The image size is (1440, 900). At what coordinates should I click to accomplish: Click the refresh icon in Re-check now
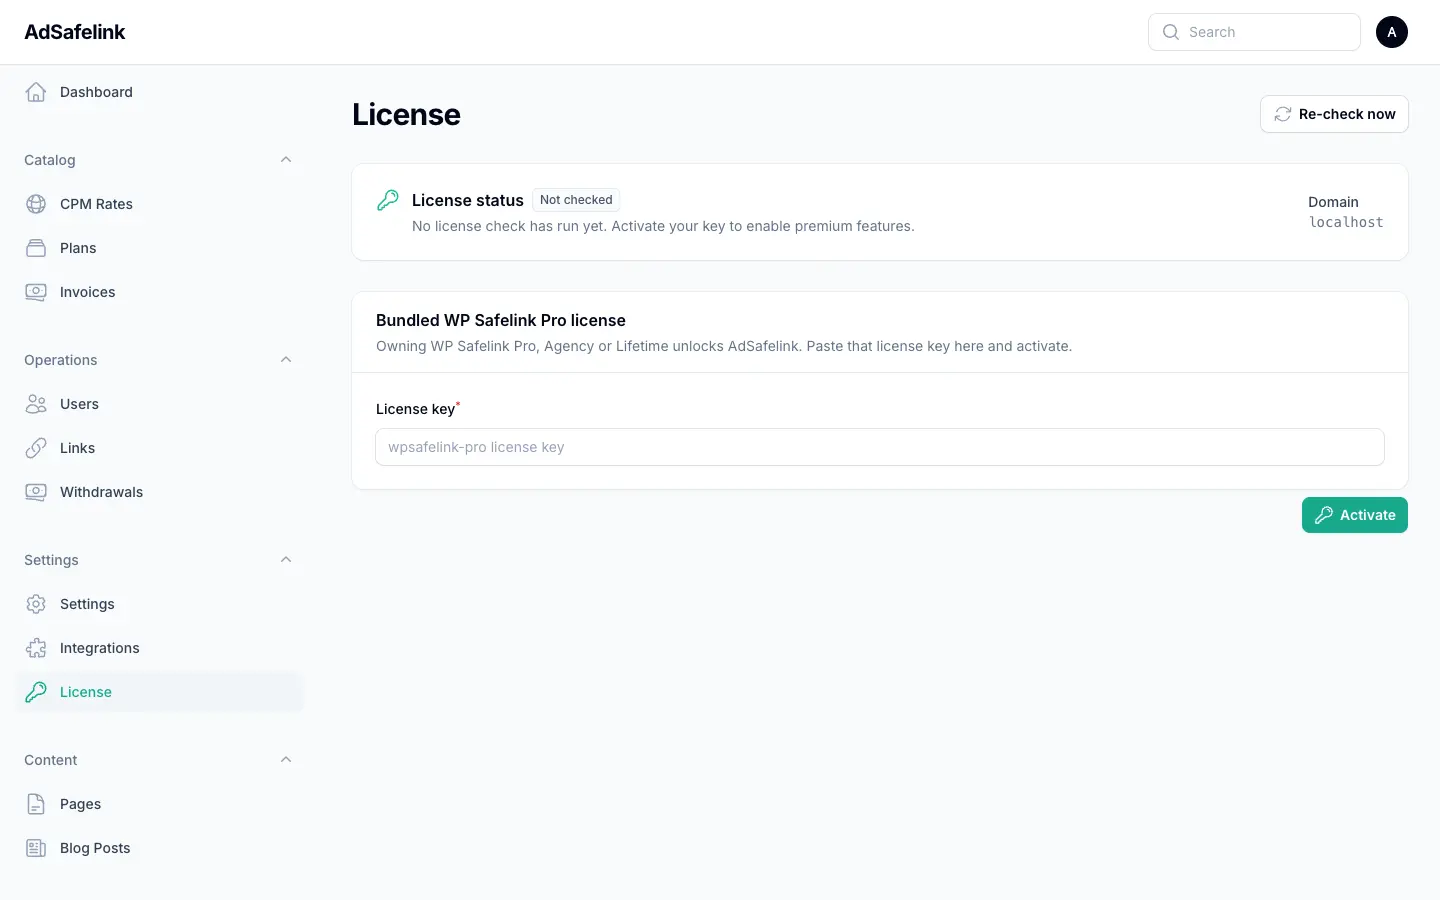1283,114
